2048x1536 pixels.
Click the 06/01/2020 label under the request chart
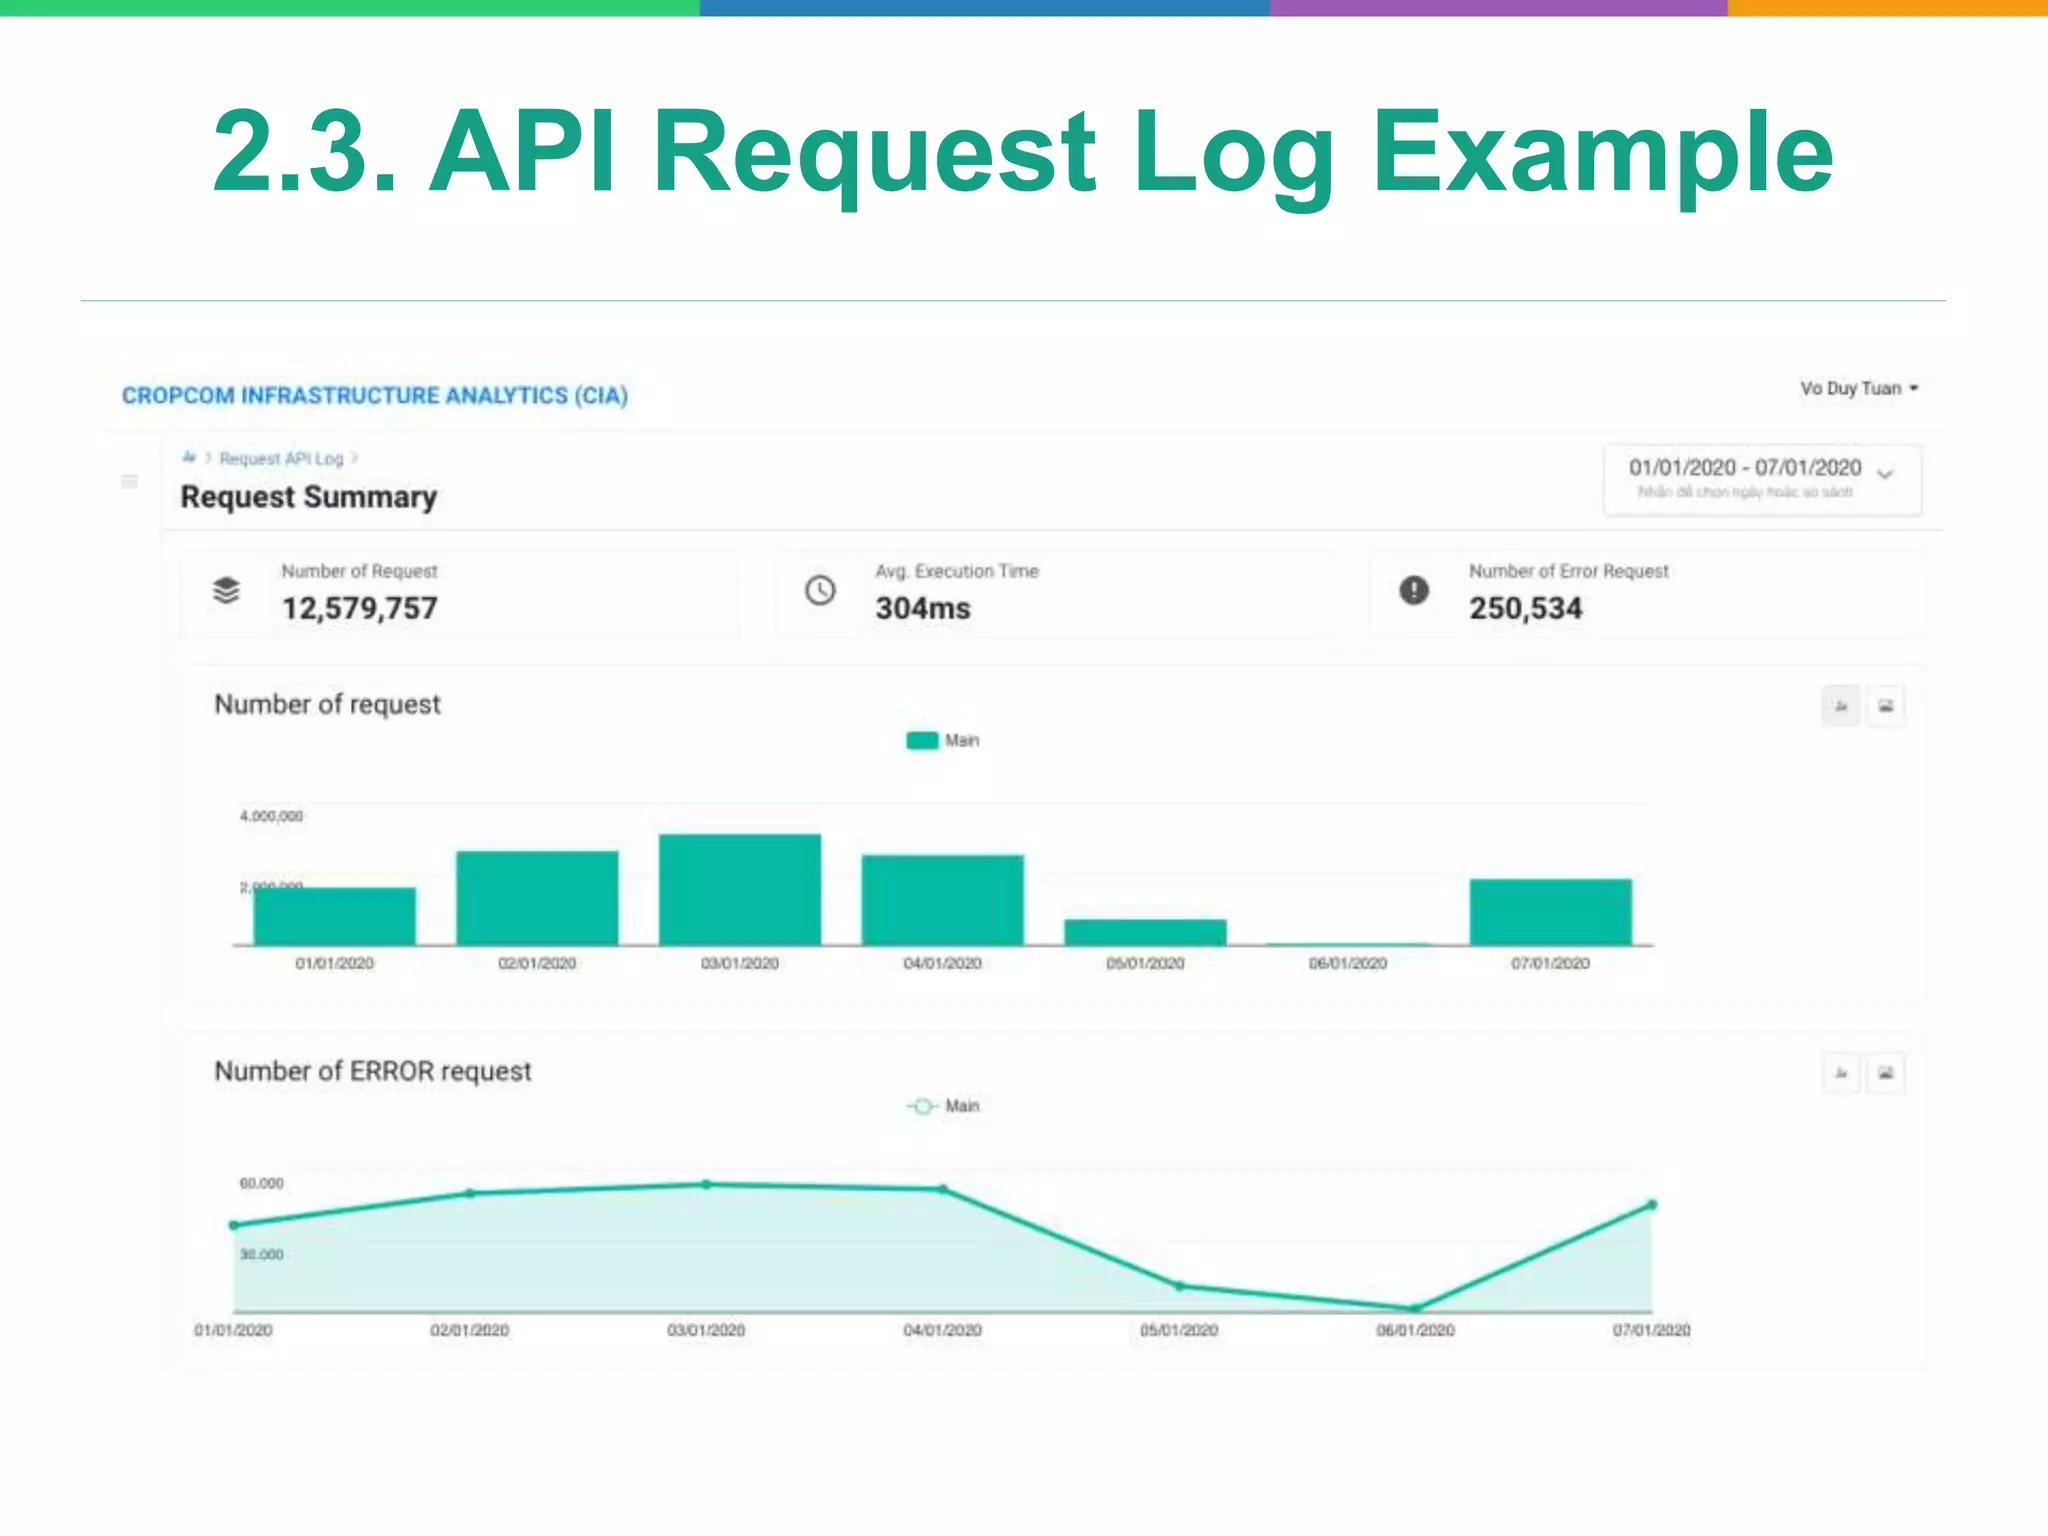(1348, 963)
